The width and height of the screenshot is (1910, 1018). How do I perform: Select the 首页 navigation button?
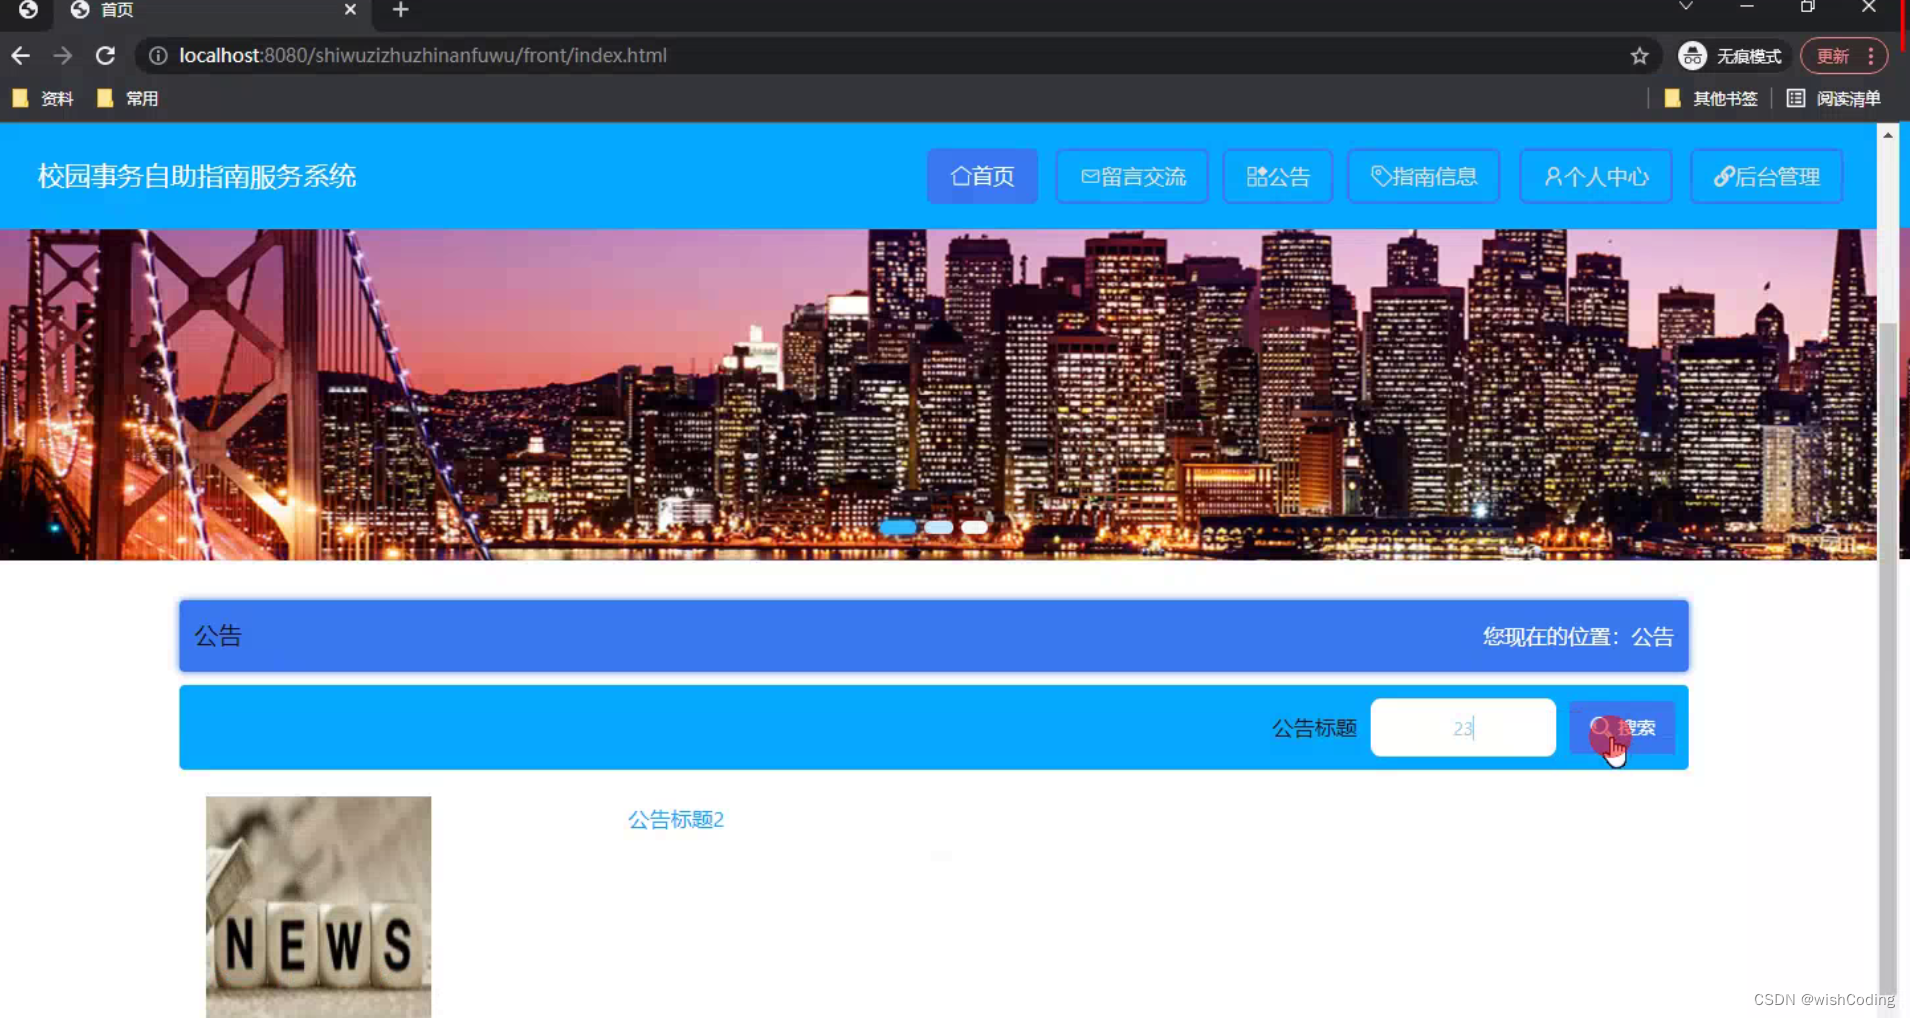coord(982,176)
